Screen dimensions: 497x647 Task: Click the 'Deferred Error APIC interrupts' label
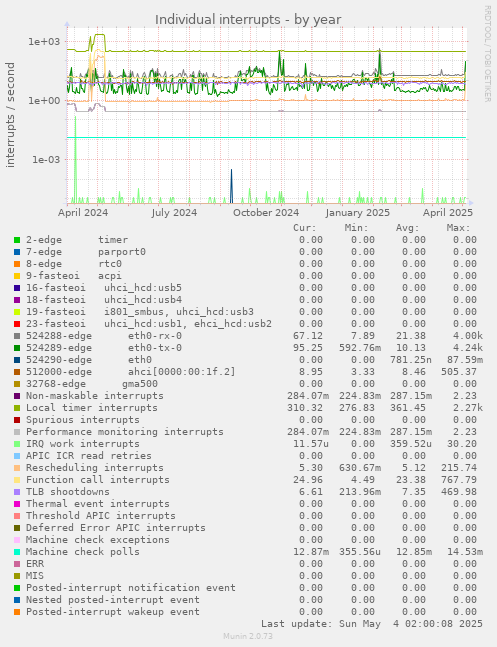[x=116, y=527]
